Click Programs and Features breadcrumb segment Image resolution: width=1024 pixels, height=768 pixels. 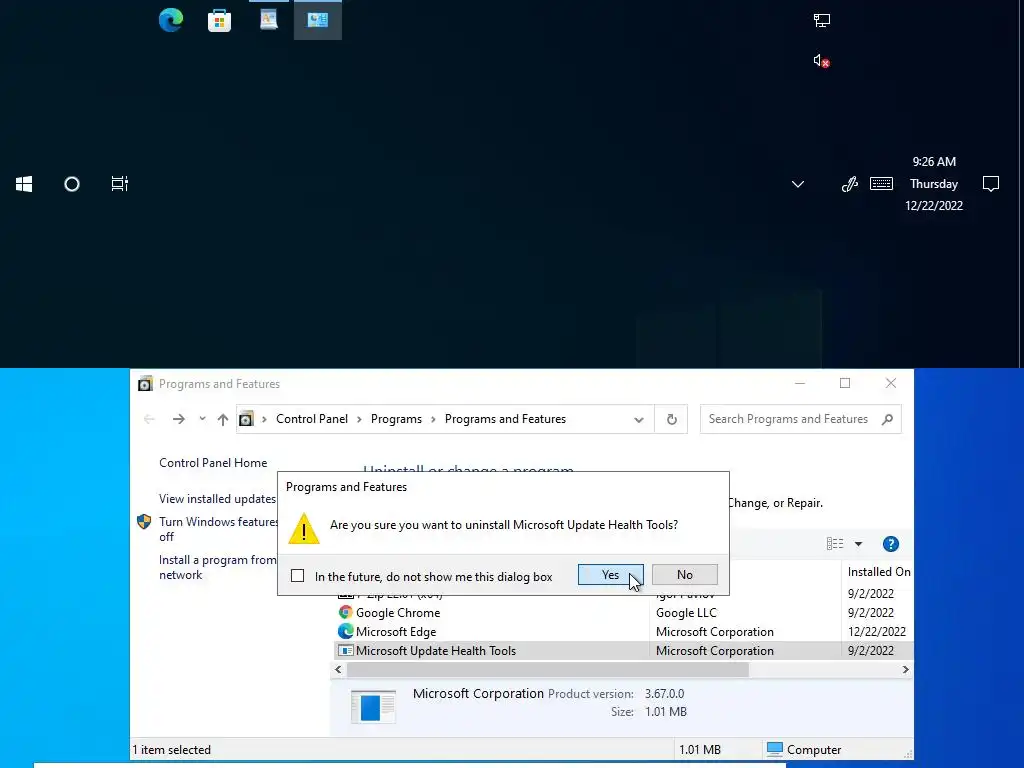pyautogui.click(x=505, y=419)
